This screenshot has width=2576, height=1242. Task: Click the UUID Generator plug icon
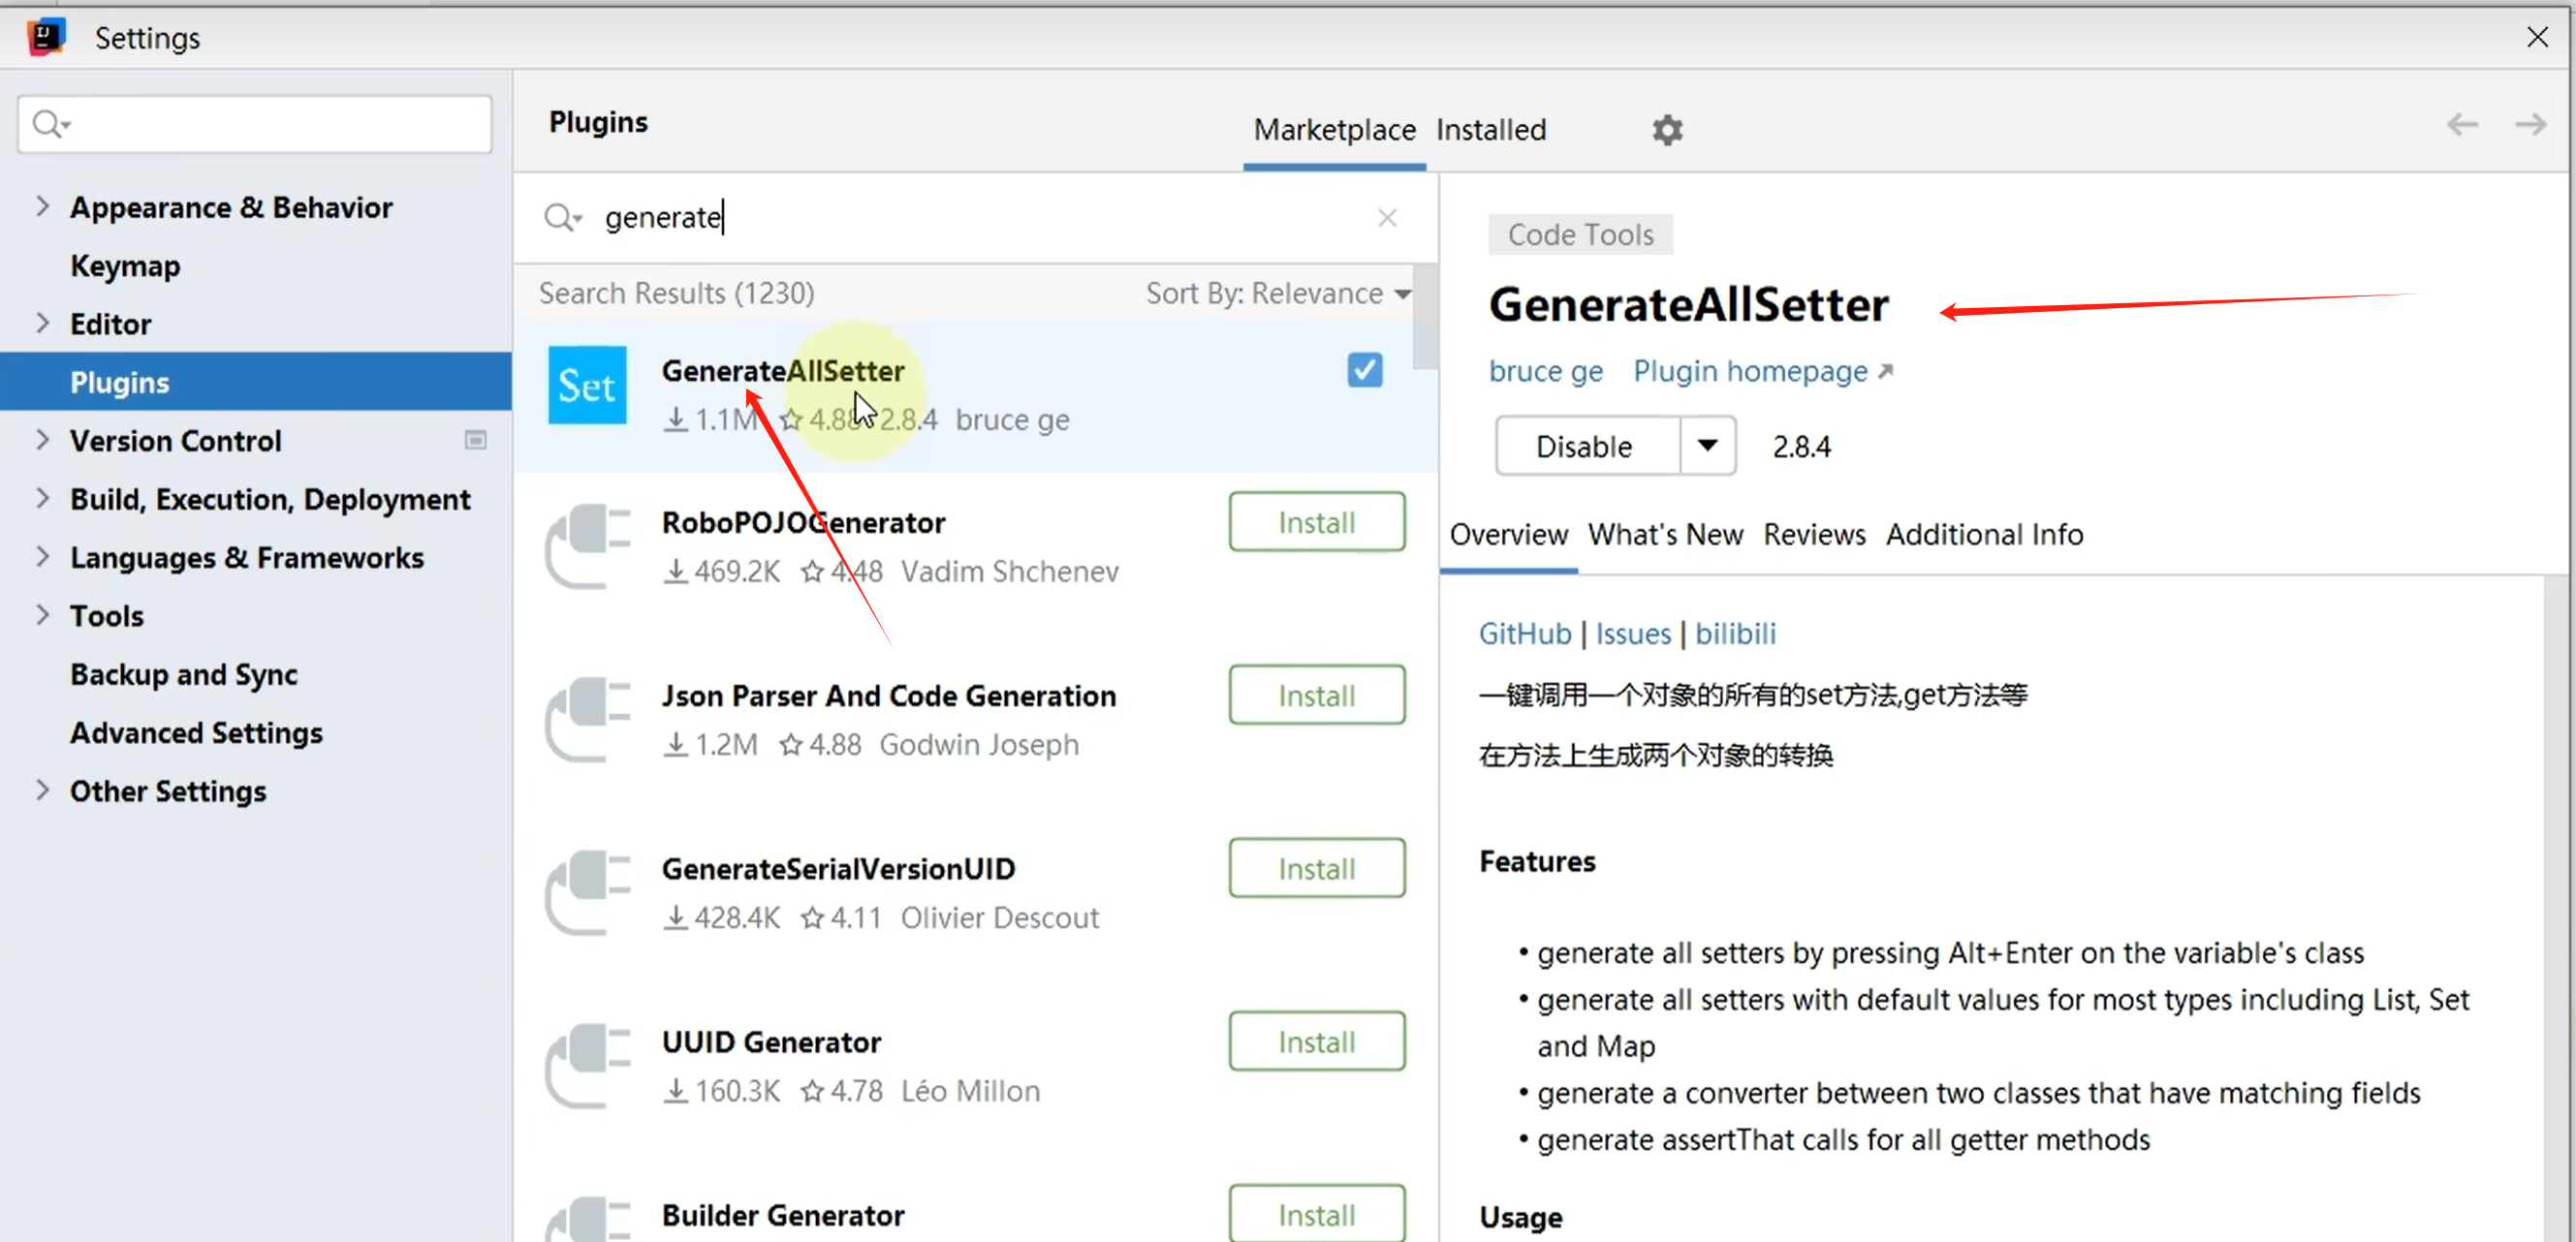coord(588,1065)
